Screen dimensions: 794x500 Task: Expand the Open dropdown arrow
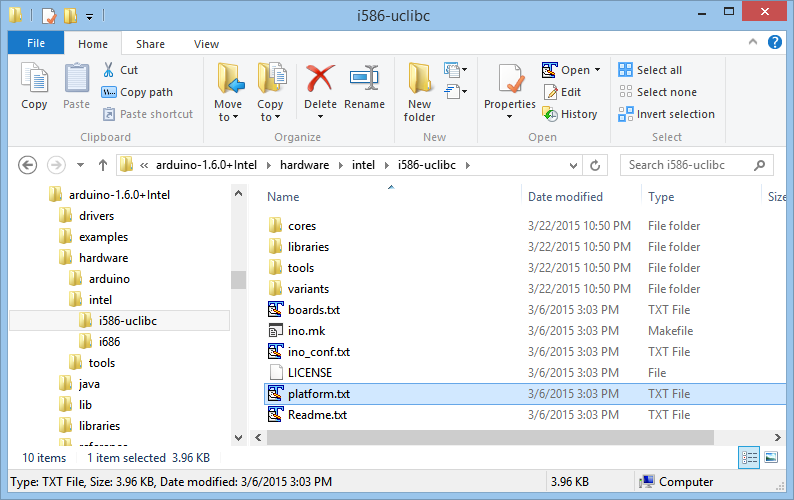598,70
